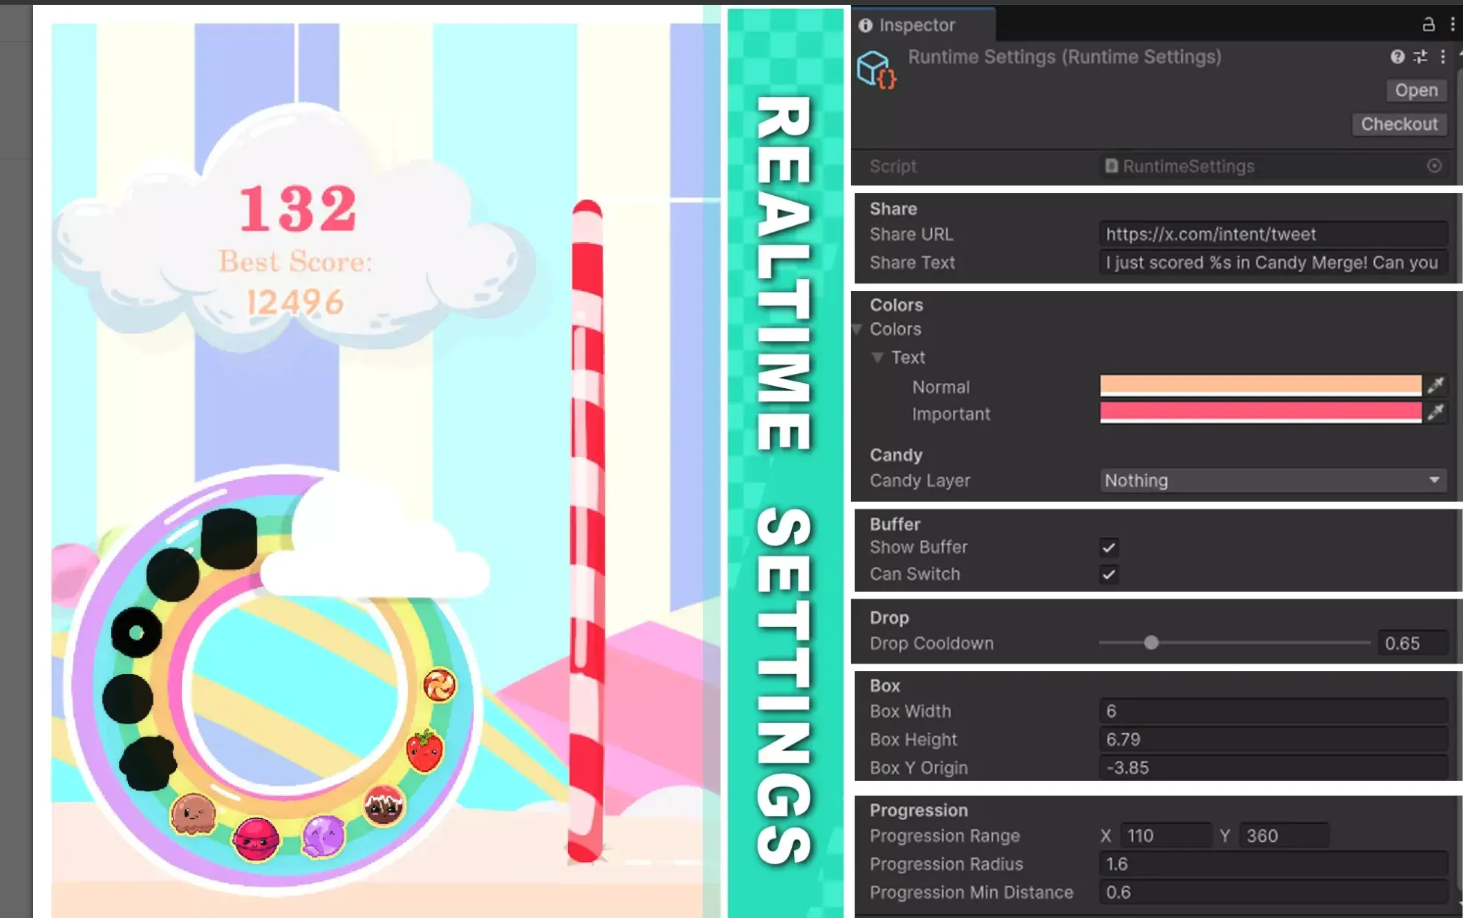
Task: Click the Checkout button
Action: pyautogui.click(x=1399, y=124)
